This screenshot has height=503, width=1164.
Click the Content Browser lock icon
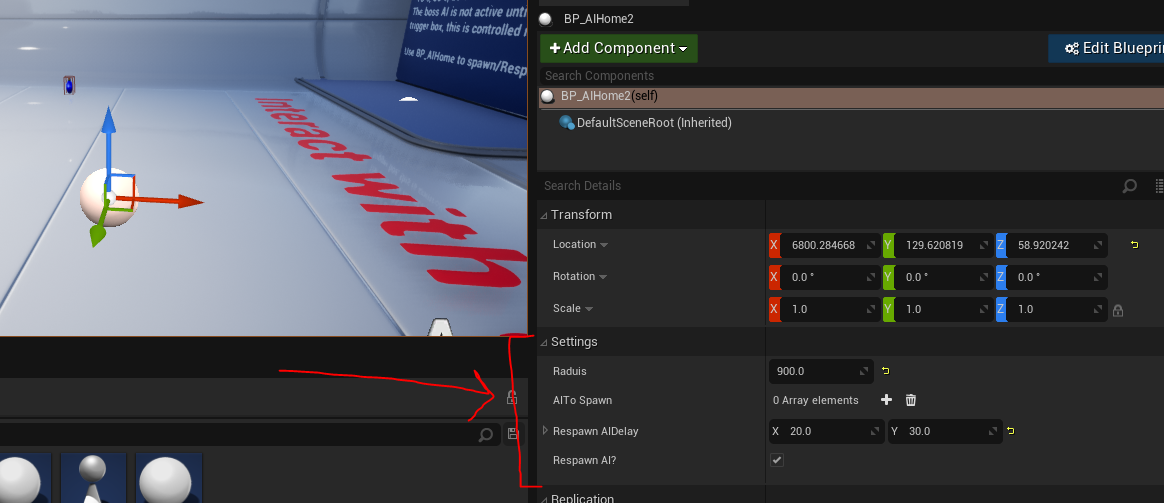(x=511, y=397)
